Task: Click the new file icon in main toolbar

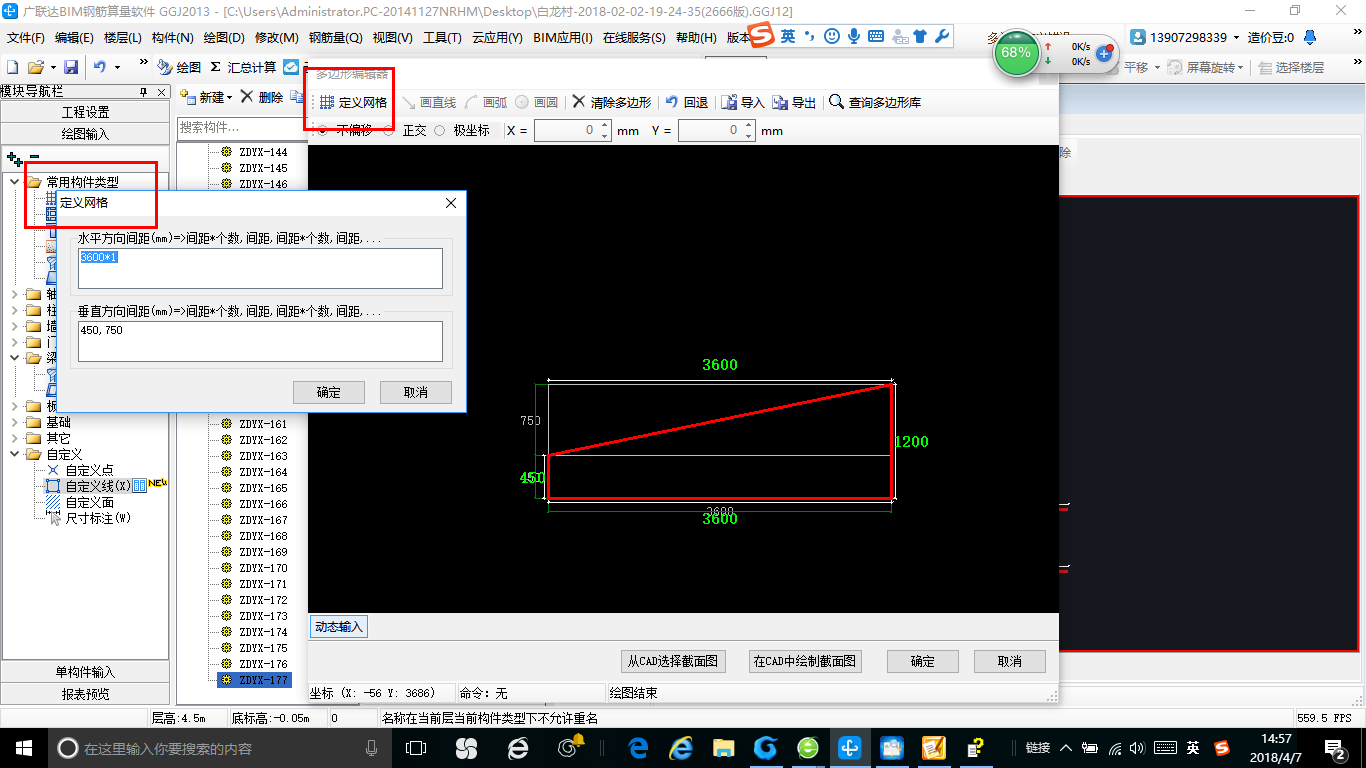Action: point(12,67)
